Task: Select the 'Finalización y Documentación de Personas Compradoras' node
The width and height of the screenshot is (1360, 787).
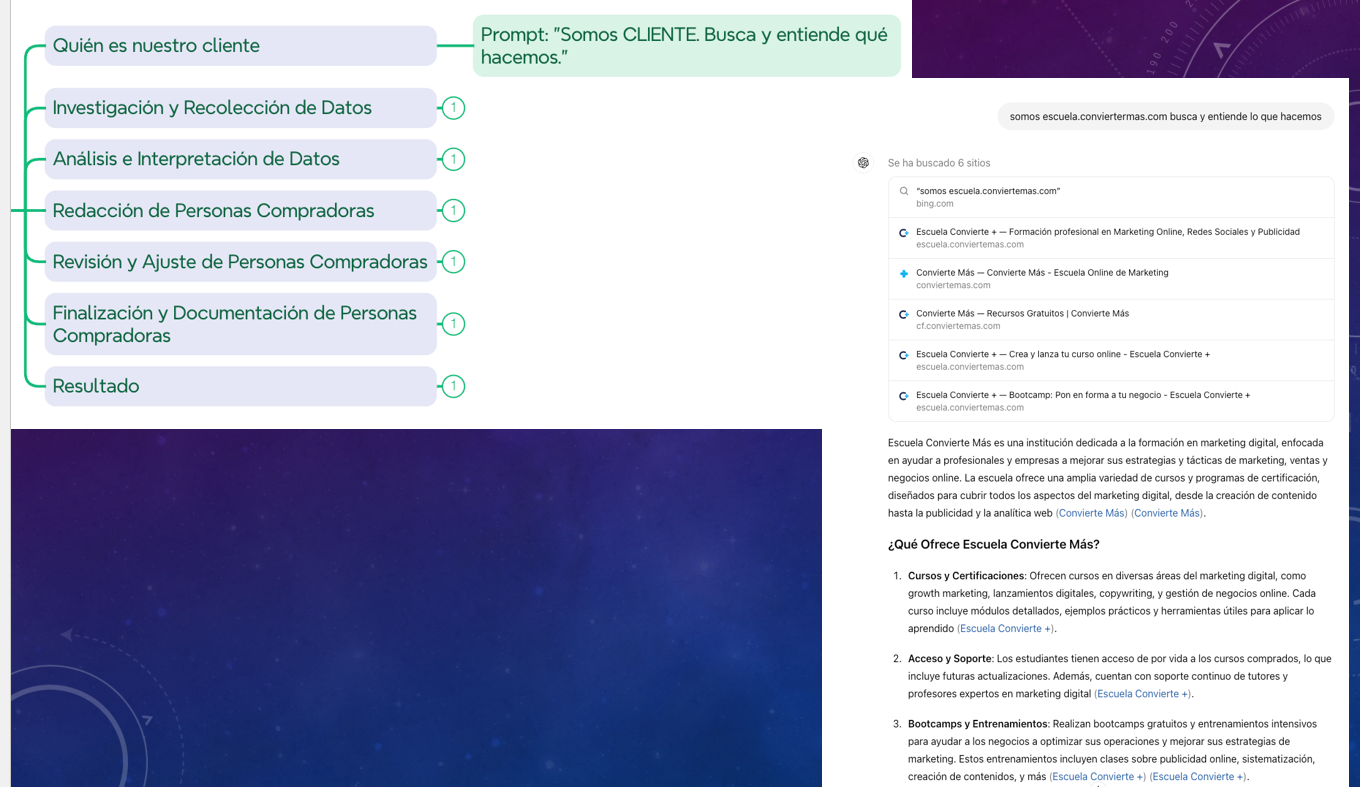Action: click(240, 324)
